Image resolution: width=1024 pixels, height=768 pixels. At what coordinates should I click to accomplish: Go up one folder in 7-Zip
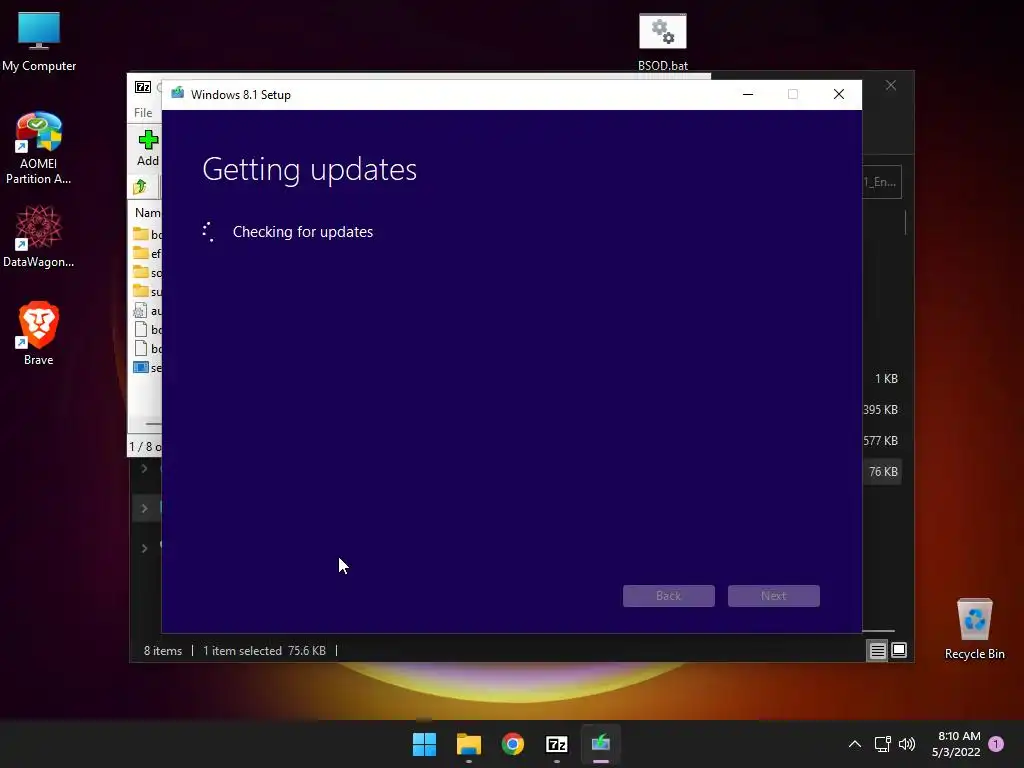point(140,187)
